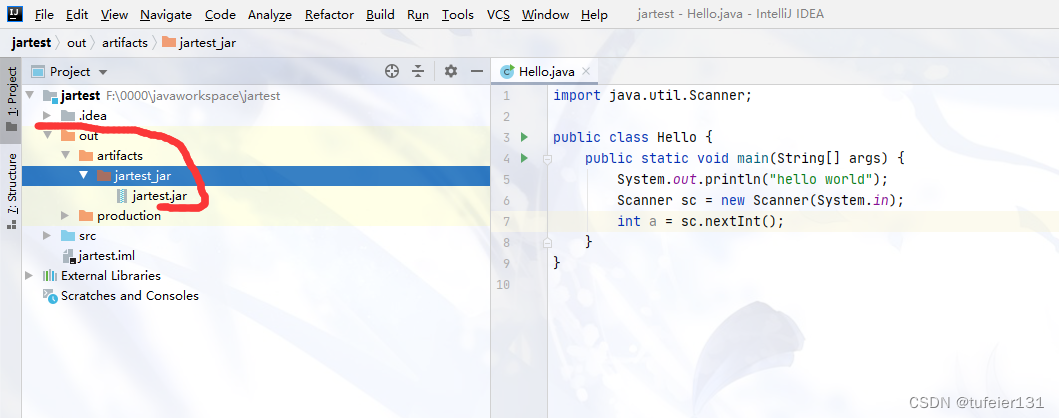
Task: Click fold end marker at line 8
Action: coord(547,242)
